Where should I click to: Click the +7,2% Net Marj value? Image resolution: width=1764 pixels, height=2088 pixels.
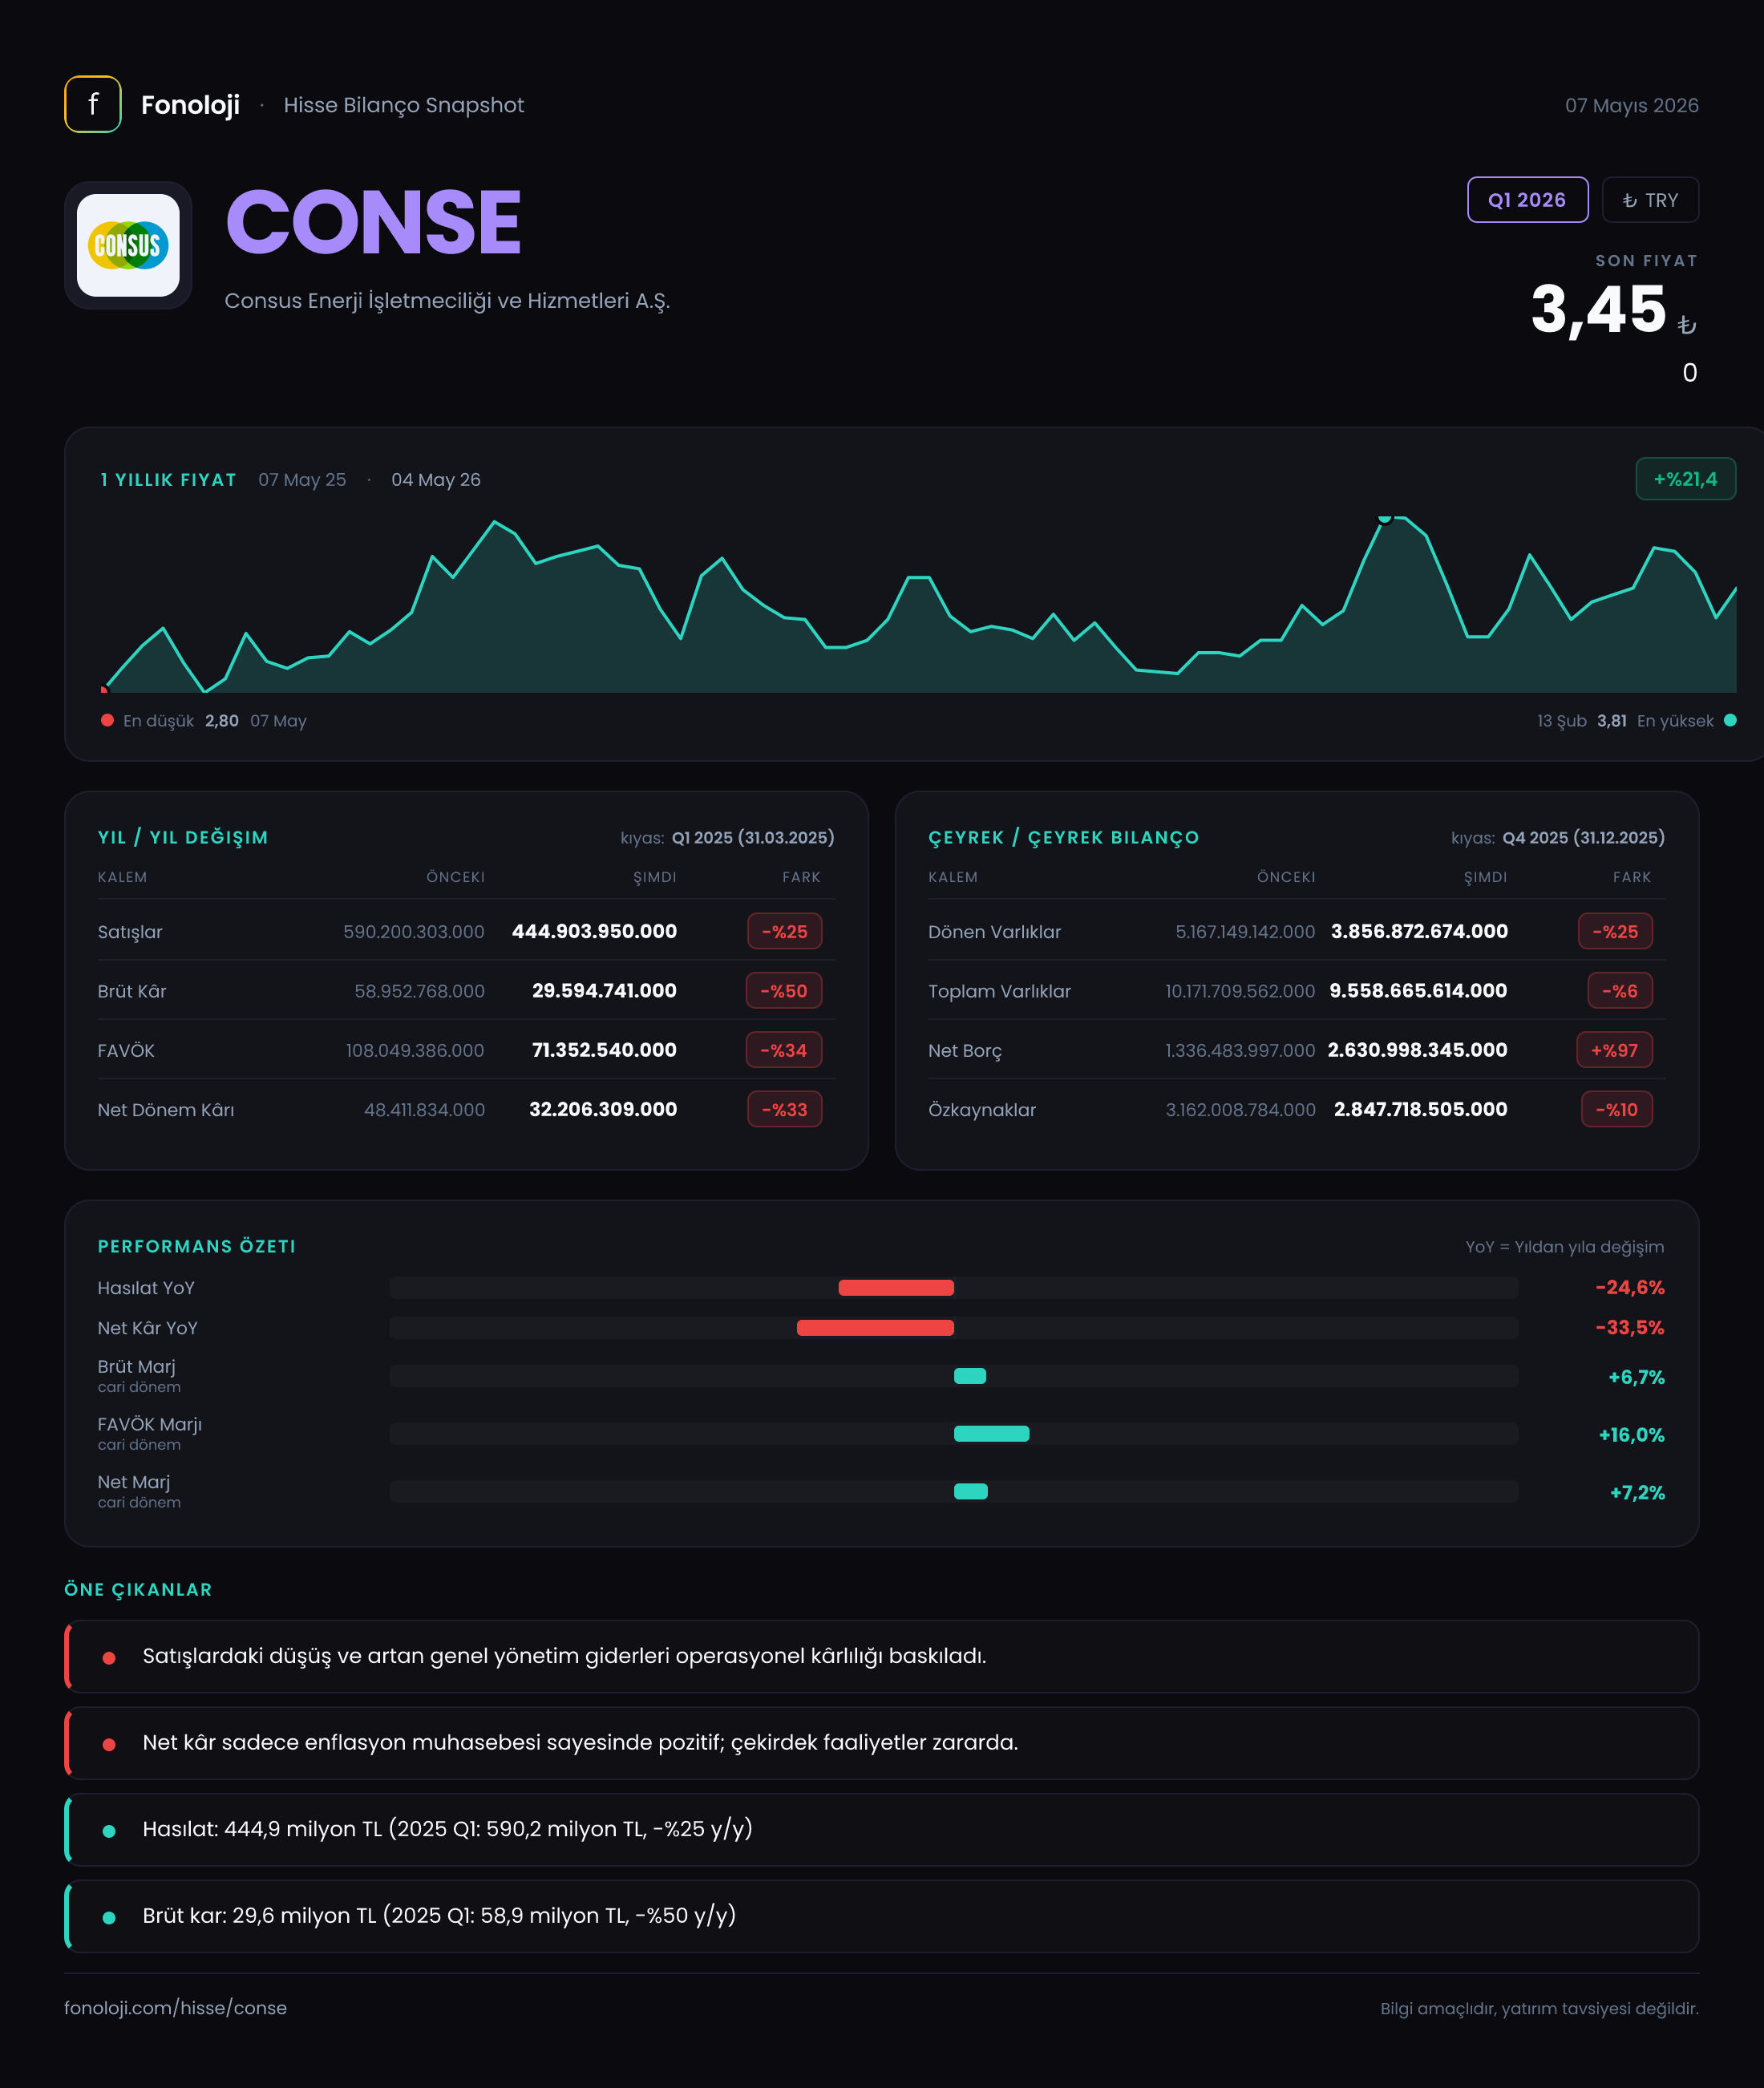(x=1637, y=1493)
